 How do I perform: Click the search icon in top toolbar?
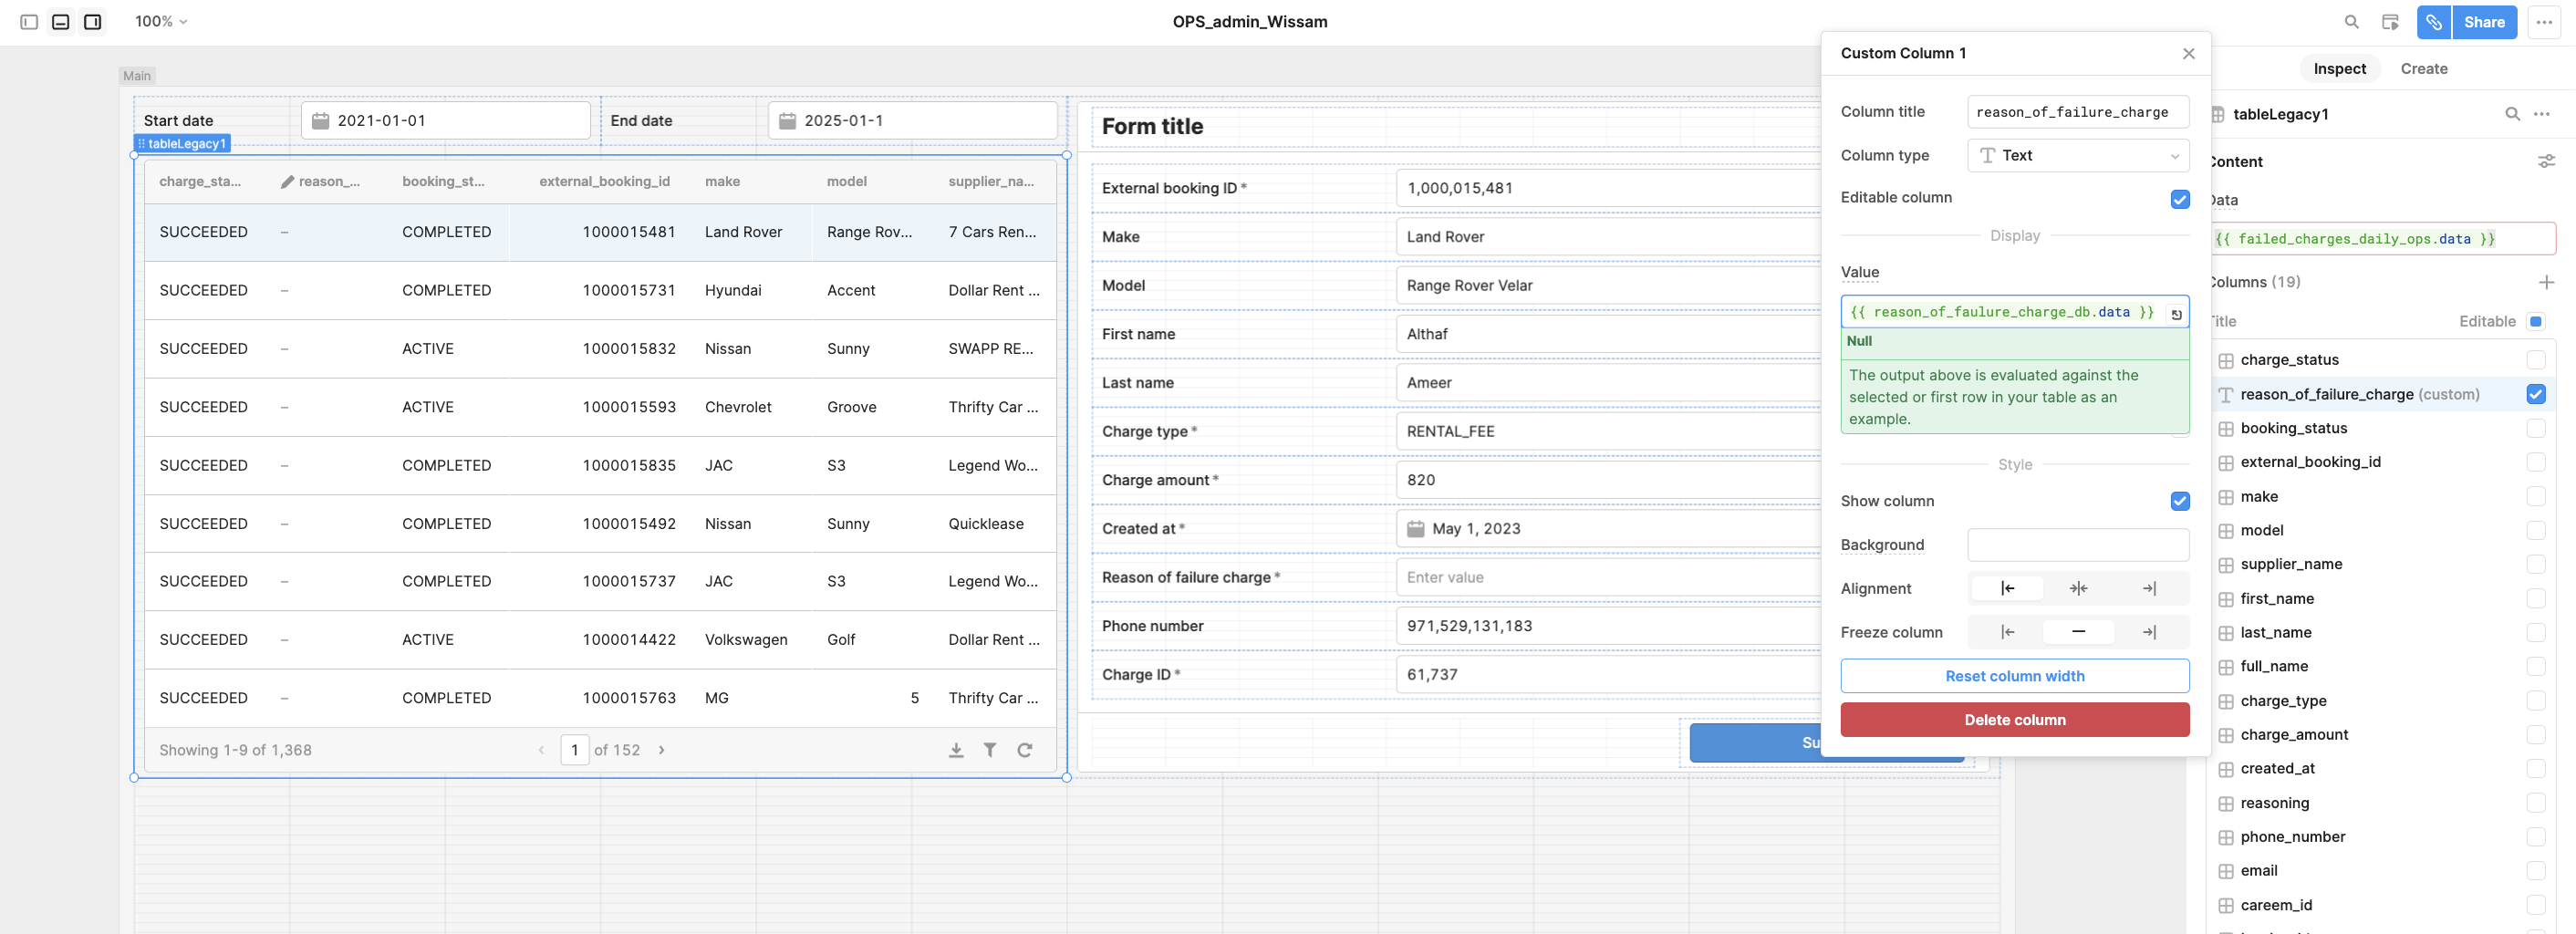pyautogui.click(x=2351, y=22)
